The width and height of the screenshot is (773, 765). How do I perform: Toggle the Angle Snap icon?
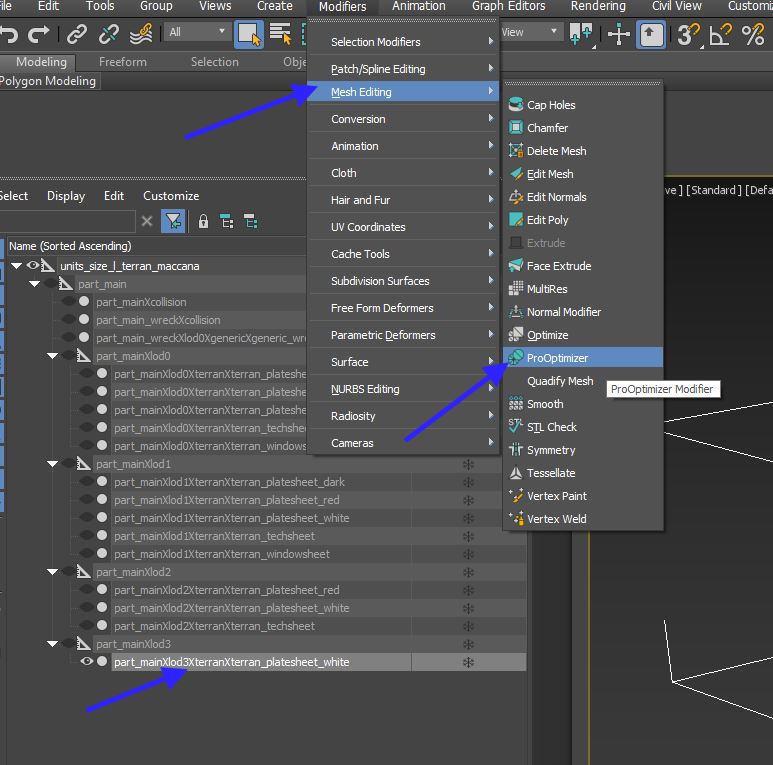tap(720, 35)
